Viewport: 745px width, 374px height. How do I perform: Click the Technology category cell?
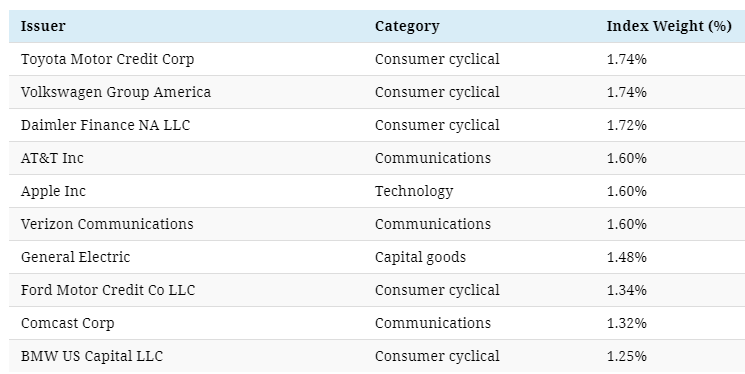(414, 191)
